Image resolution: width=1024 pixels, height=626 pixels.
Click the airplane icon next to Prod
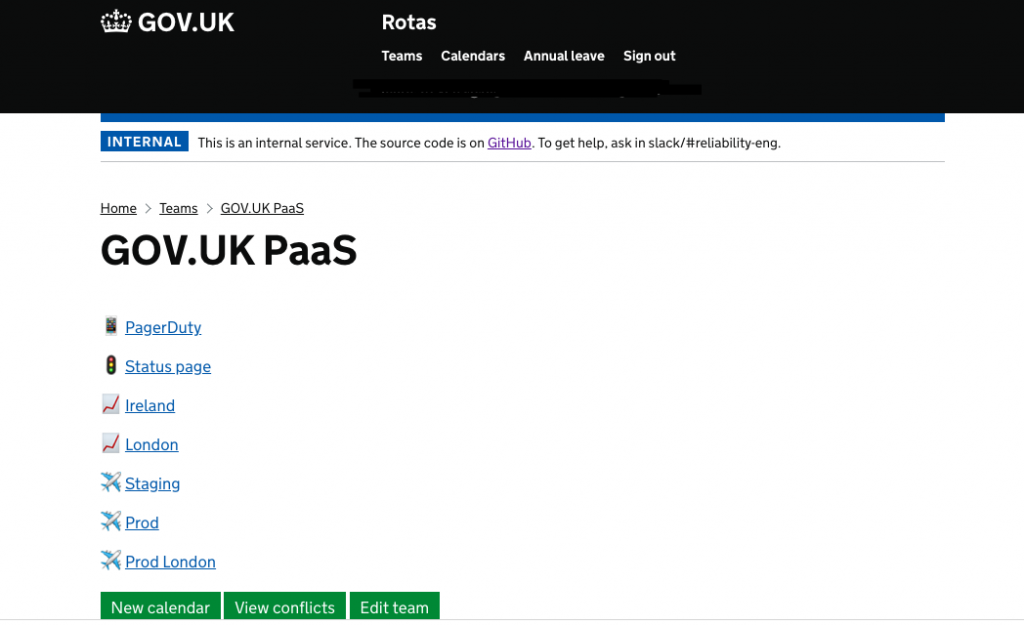tap(110, 522)
